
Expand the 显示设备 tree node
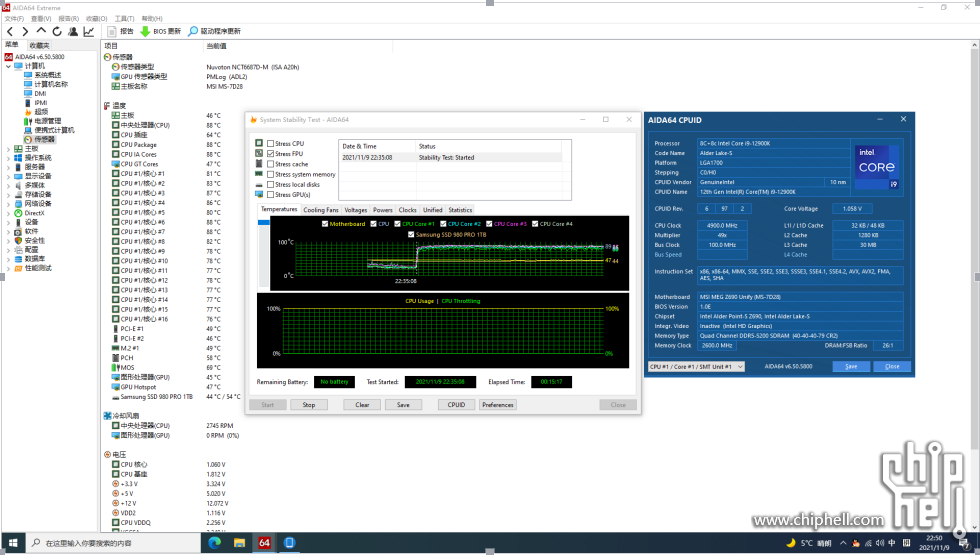[8, 176]
